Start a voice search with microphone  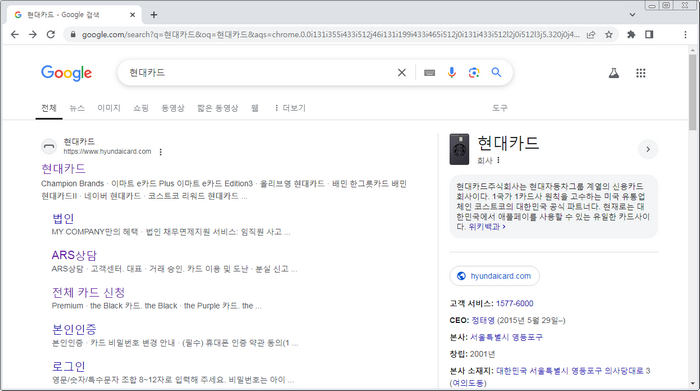(x=451, y=72)
